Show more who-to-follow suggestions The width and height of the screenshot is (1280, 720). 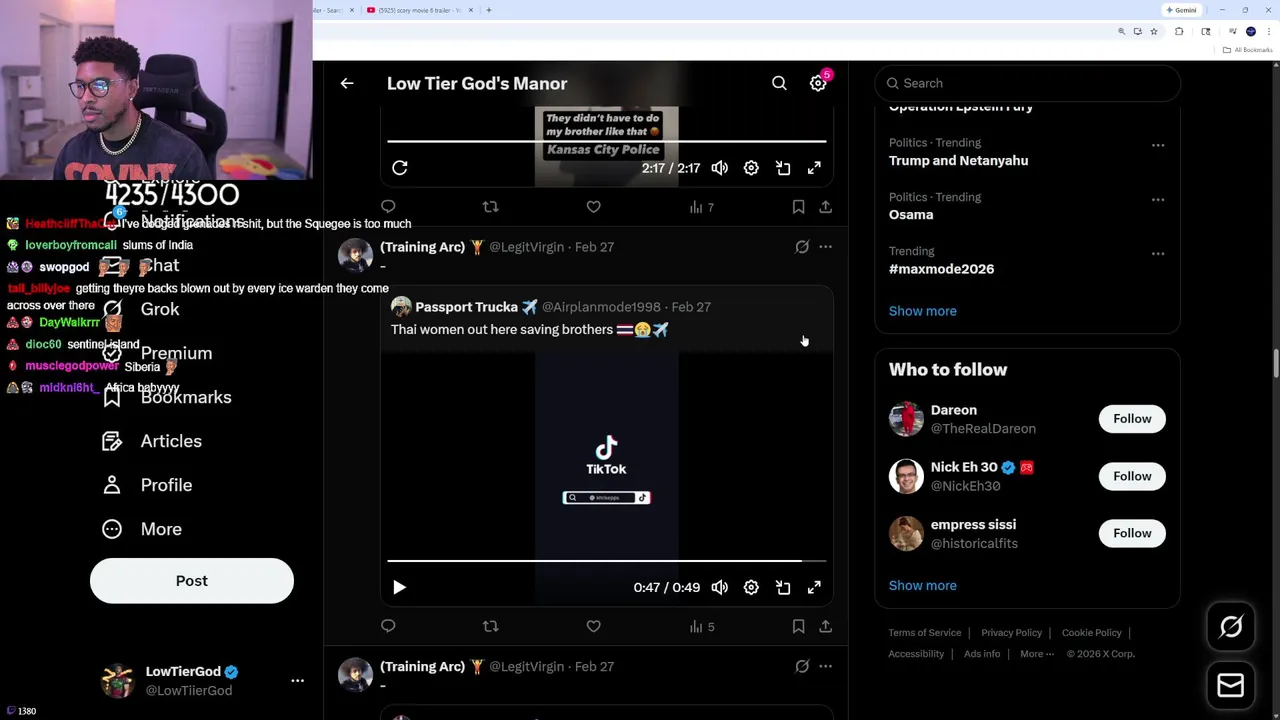coord(922,586)
